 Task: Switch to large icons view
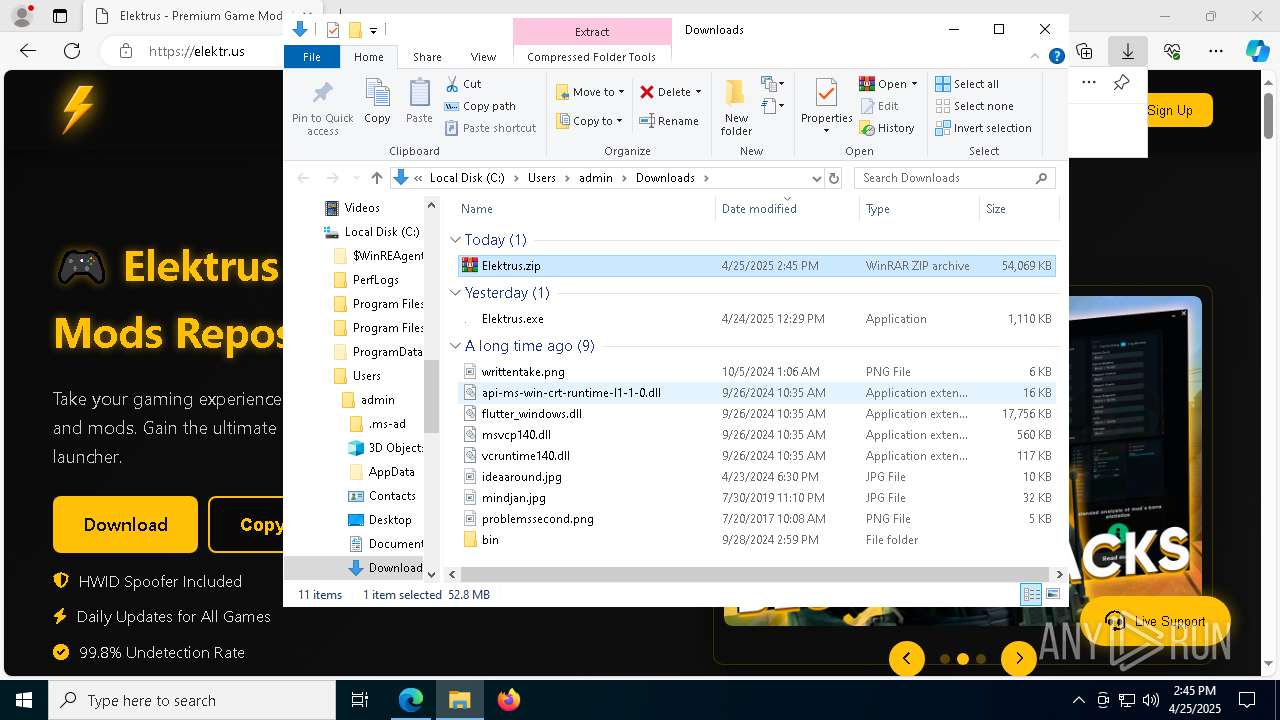1052,594
